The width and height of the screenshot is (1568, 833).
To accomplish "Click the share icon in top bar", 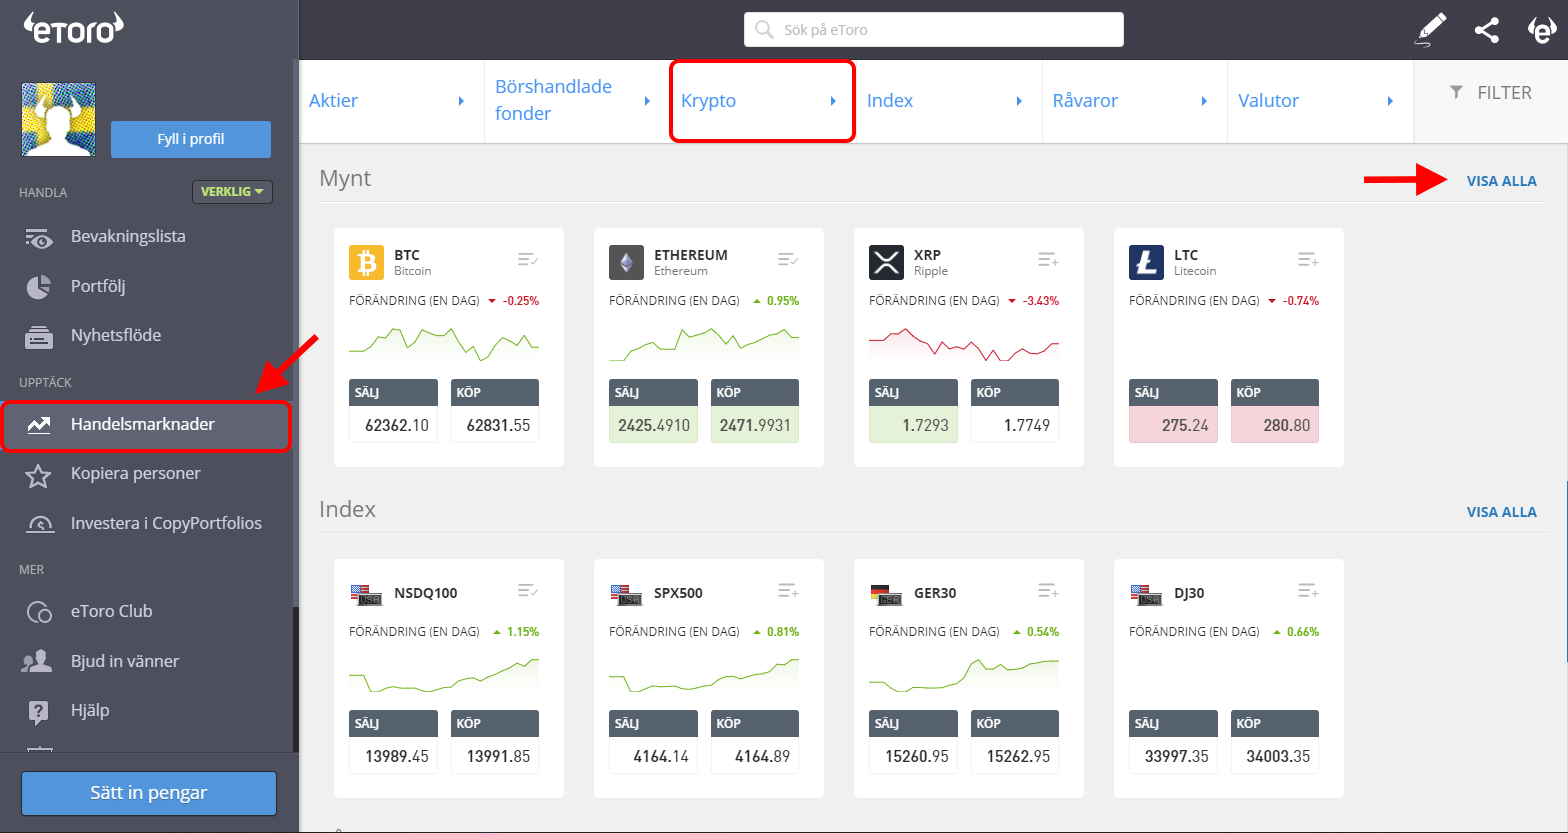I will 1487,30.
